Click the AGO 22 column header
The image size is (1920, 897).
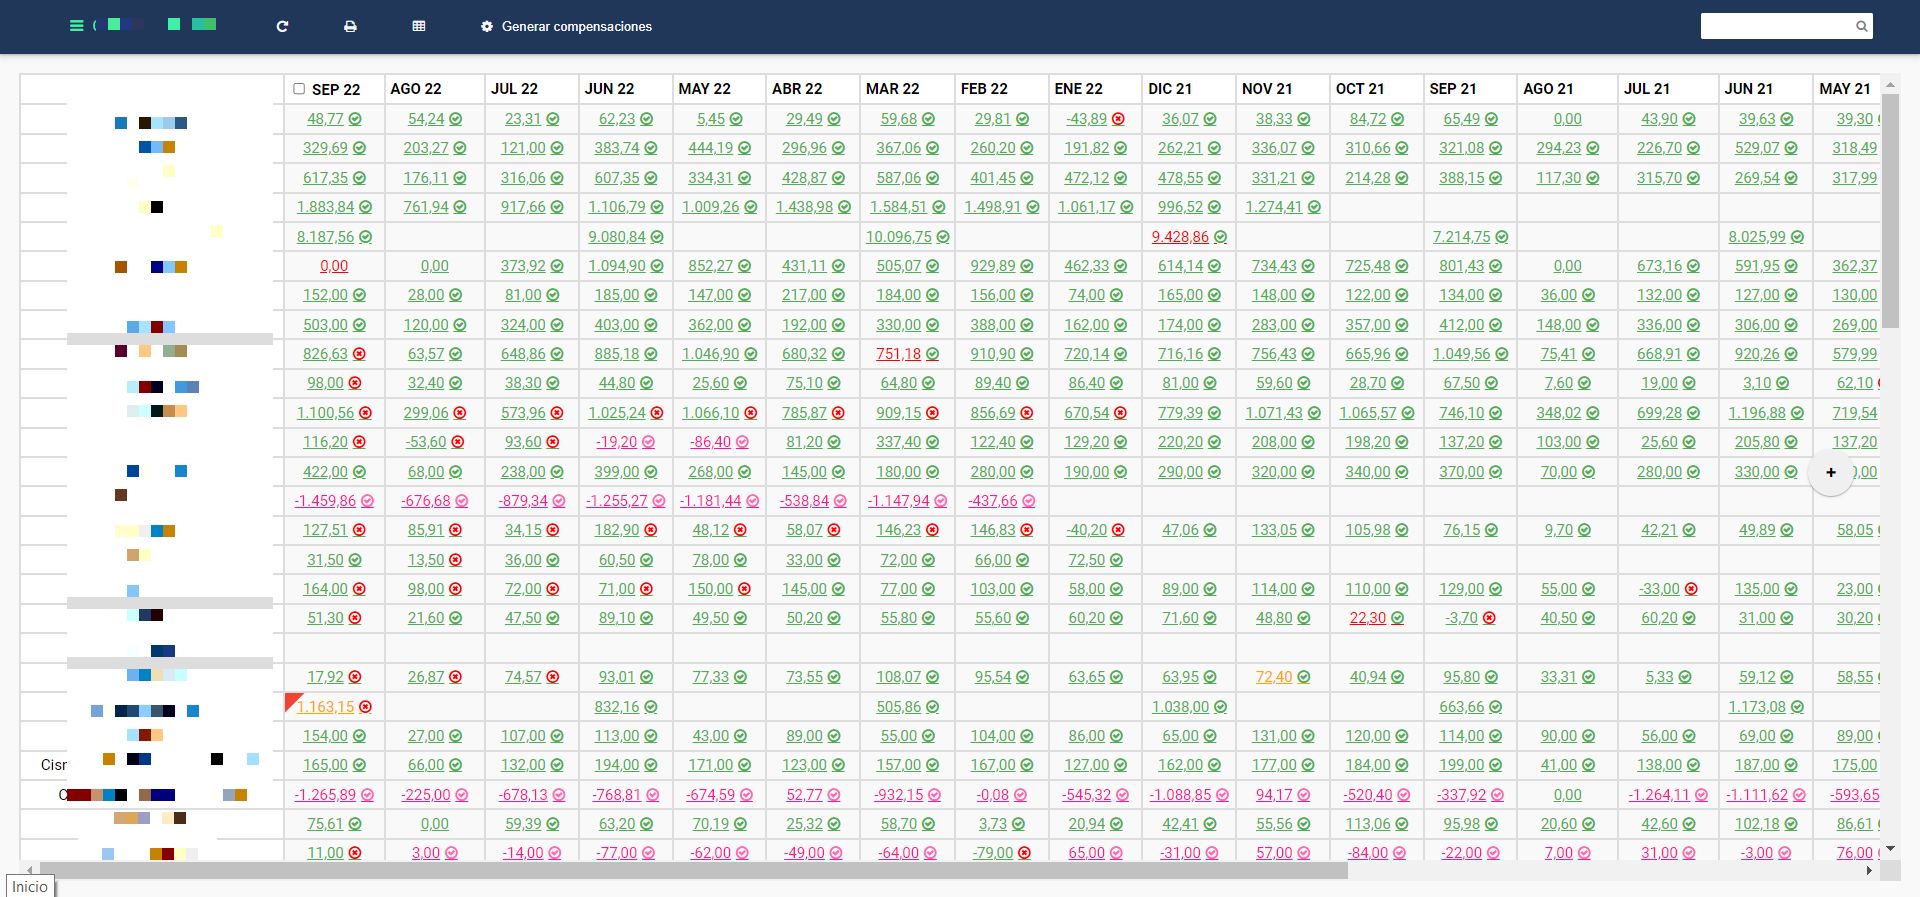point(416,88)
